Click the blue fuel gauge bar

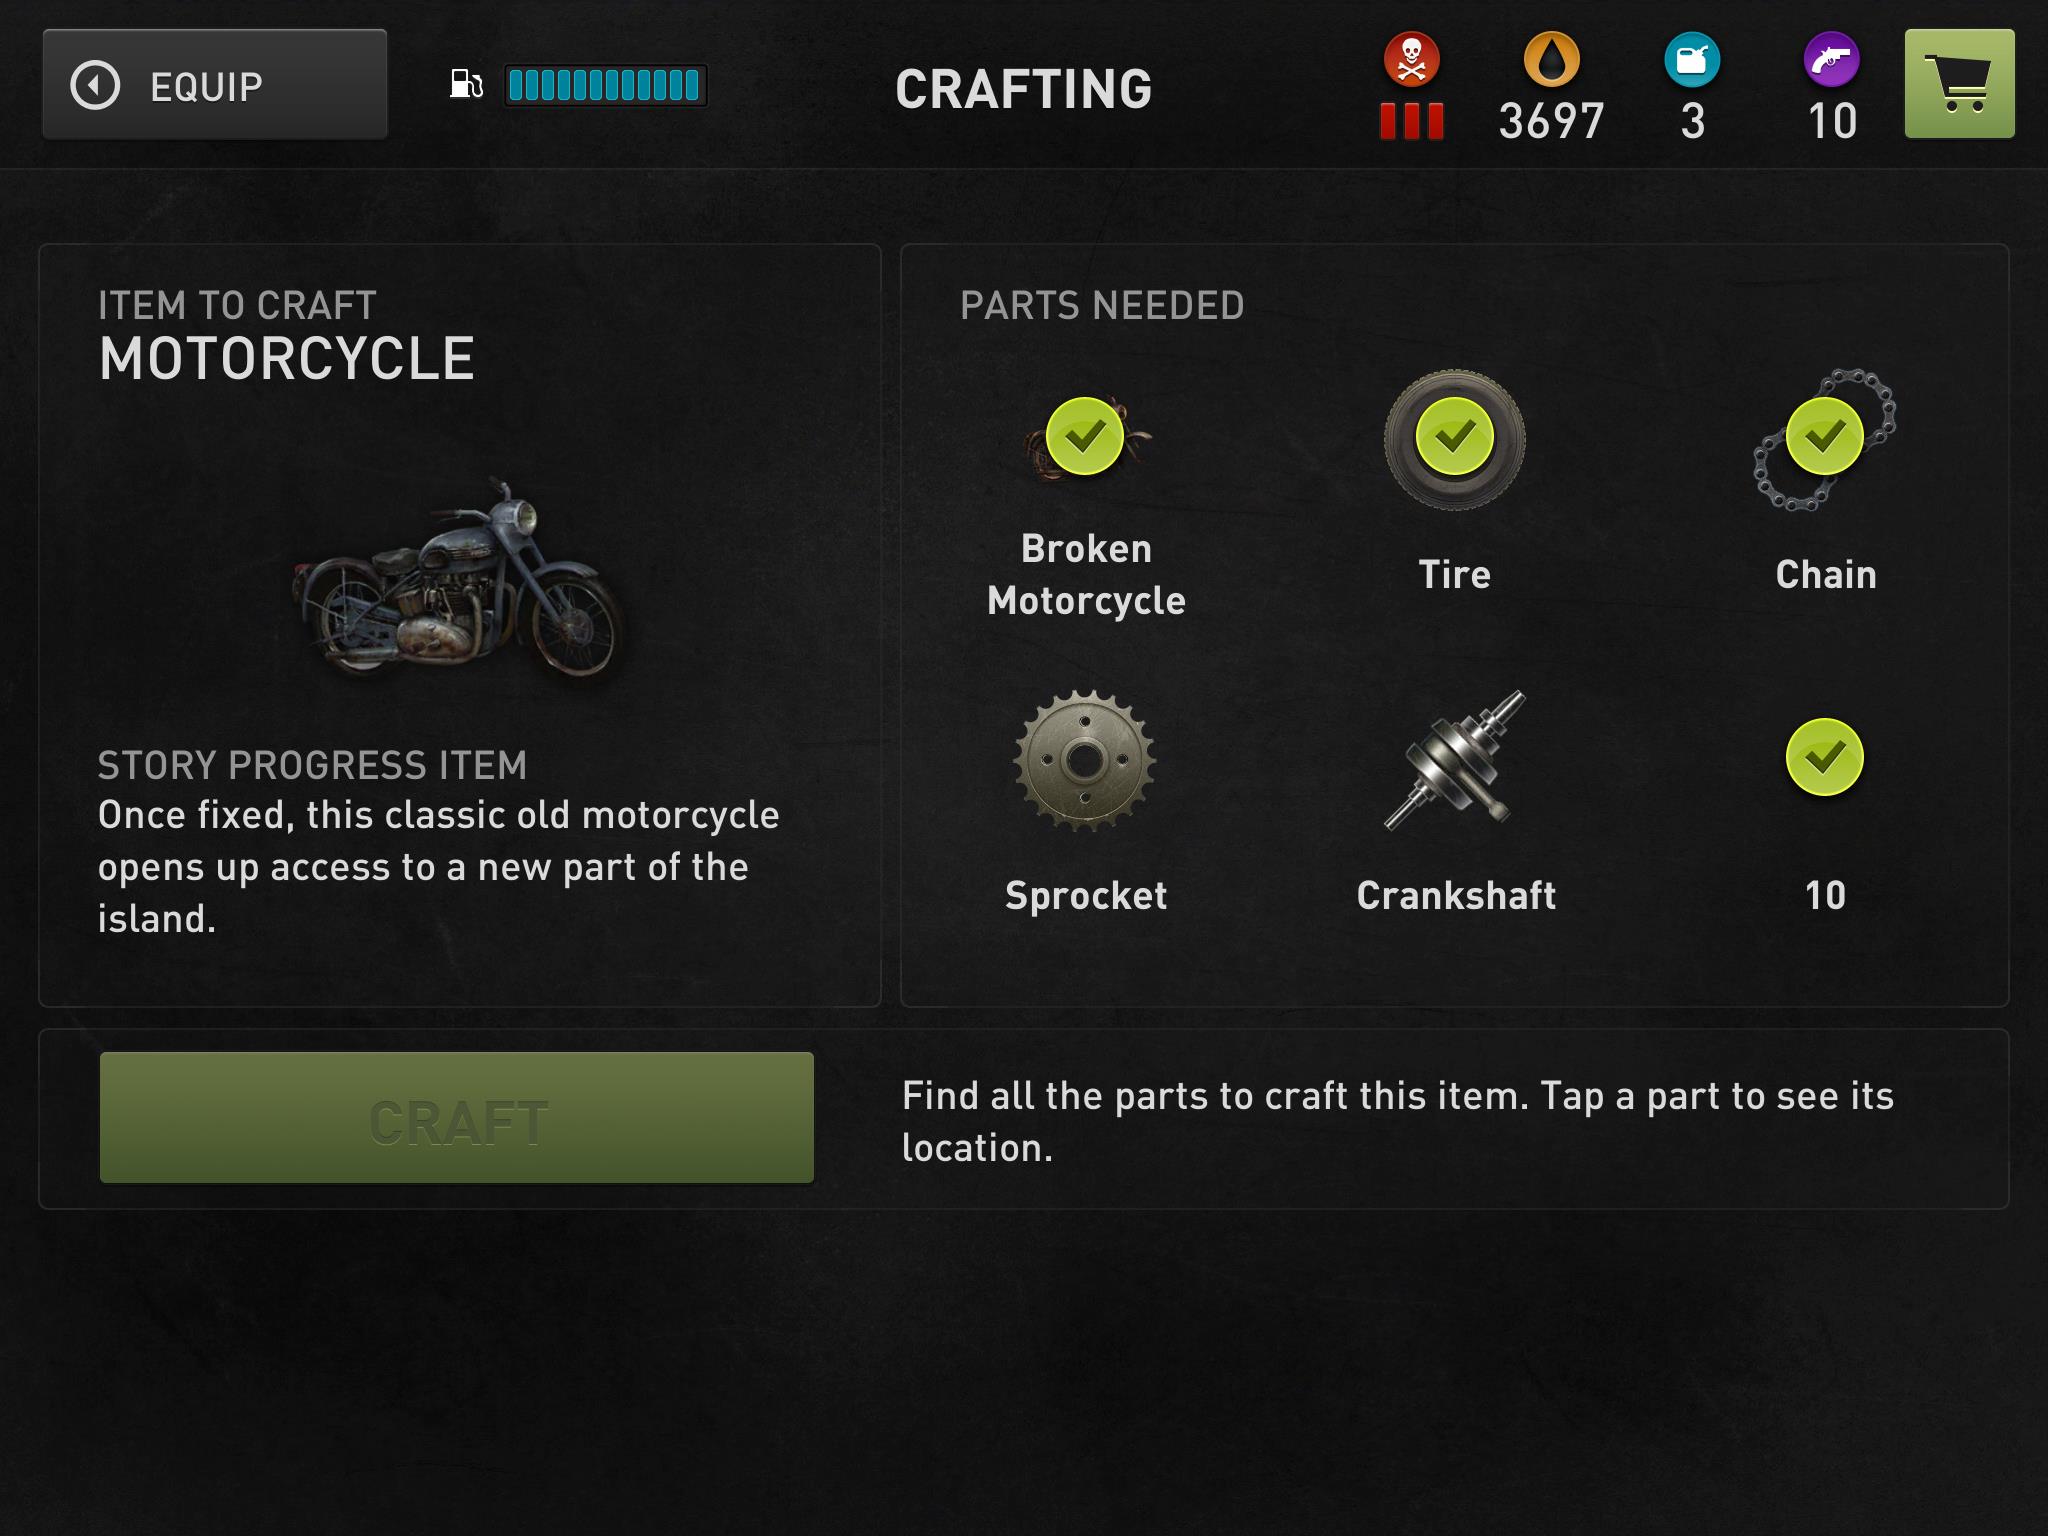605,85
